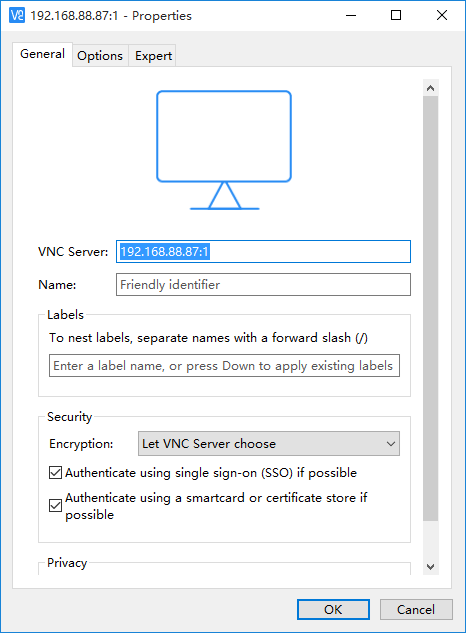This screenshot has width=466, height=633.
Task: Click the 'Name:' label
Action: tap(57, 285)
